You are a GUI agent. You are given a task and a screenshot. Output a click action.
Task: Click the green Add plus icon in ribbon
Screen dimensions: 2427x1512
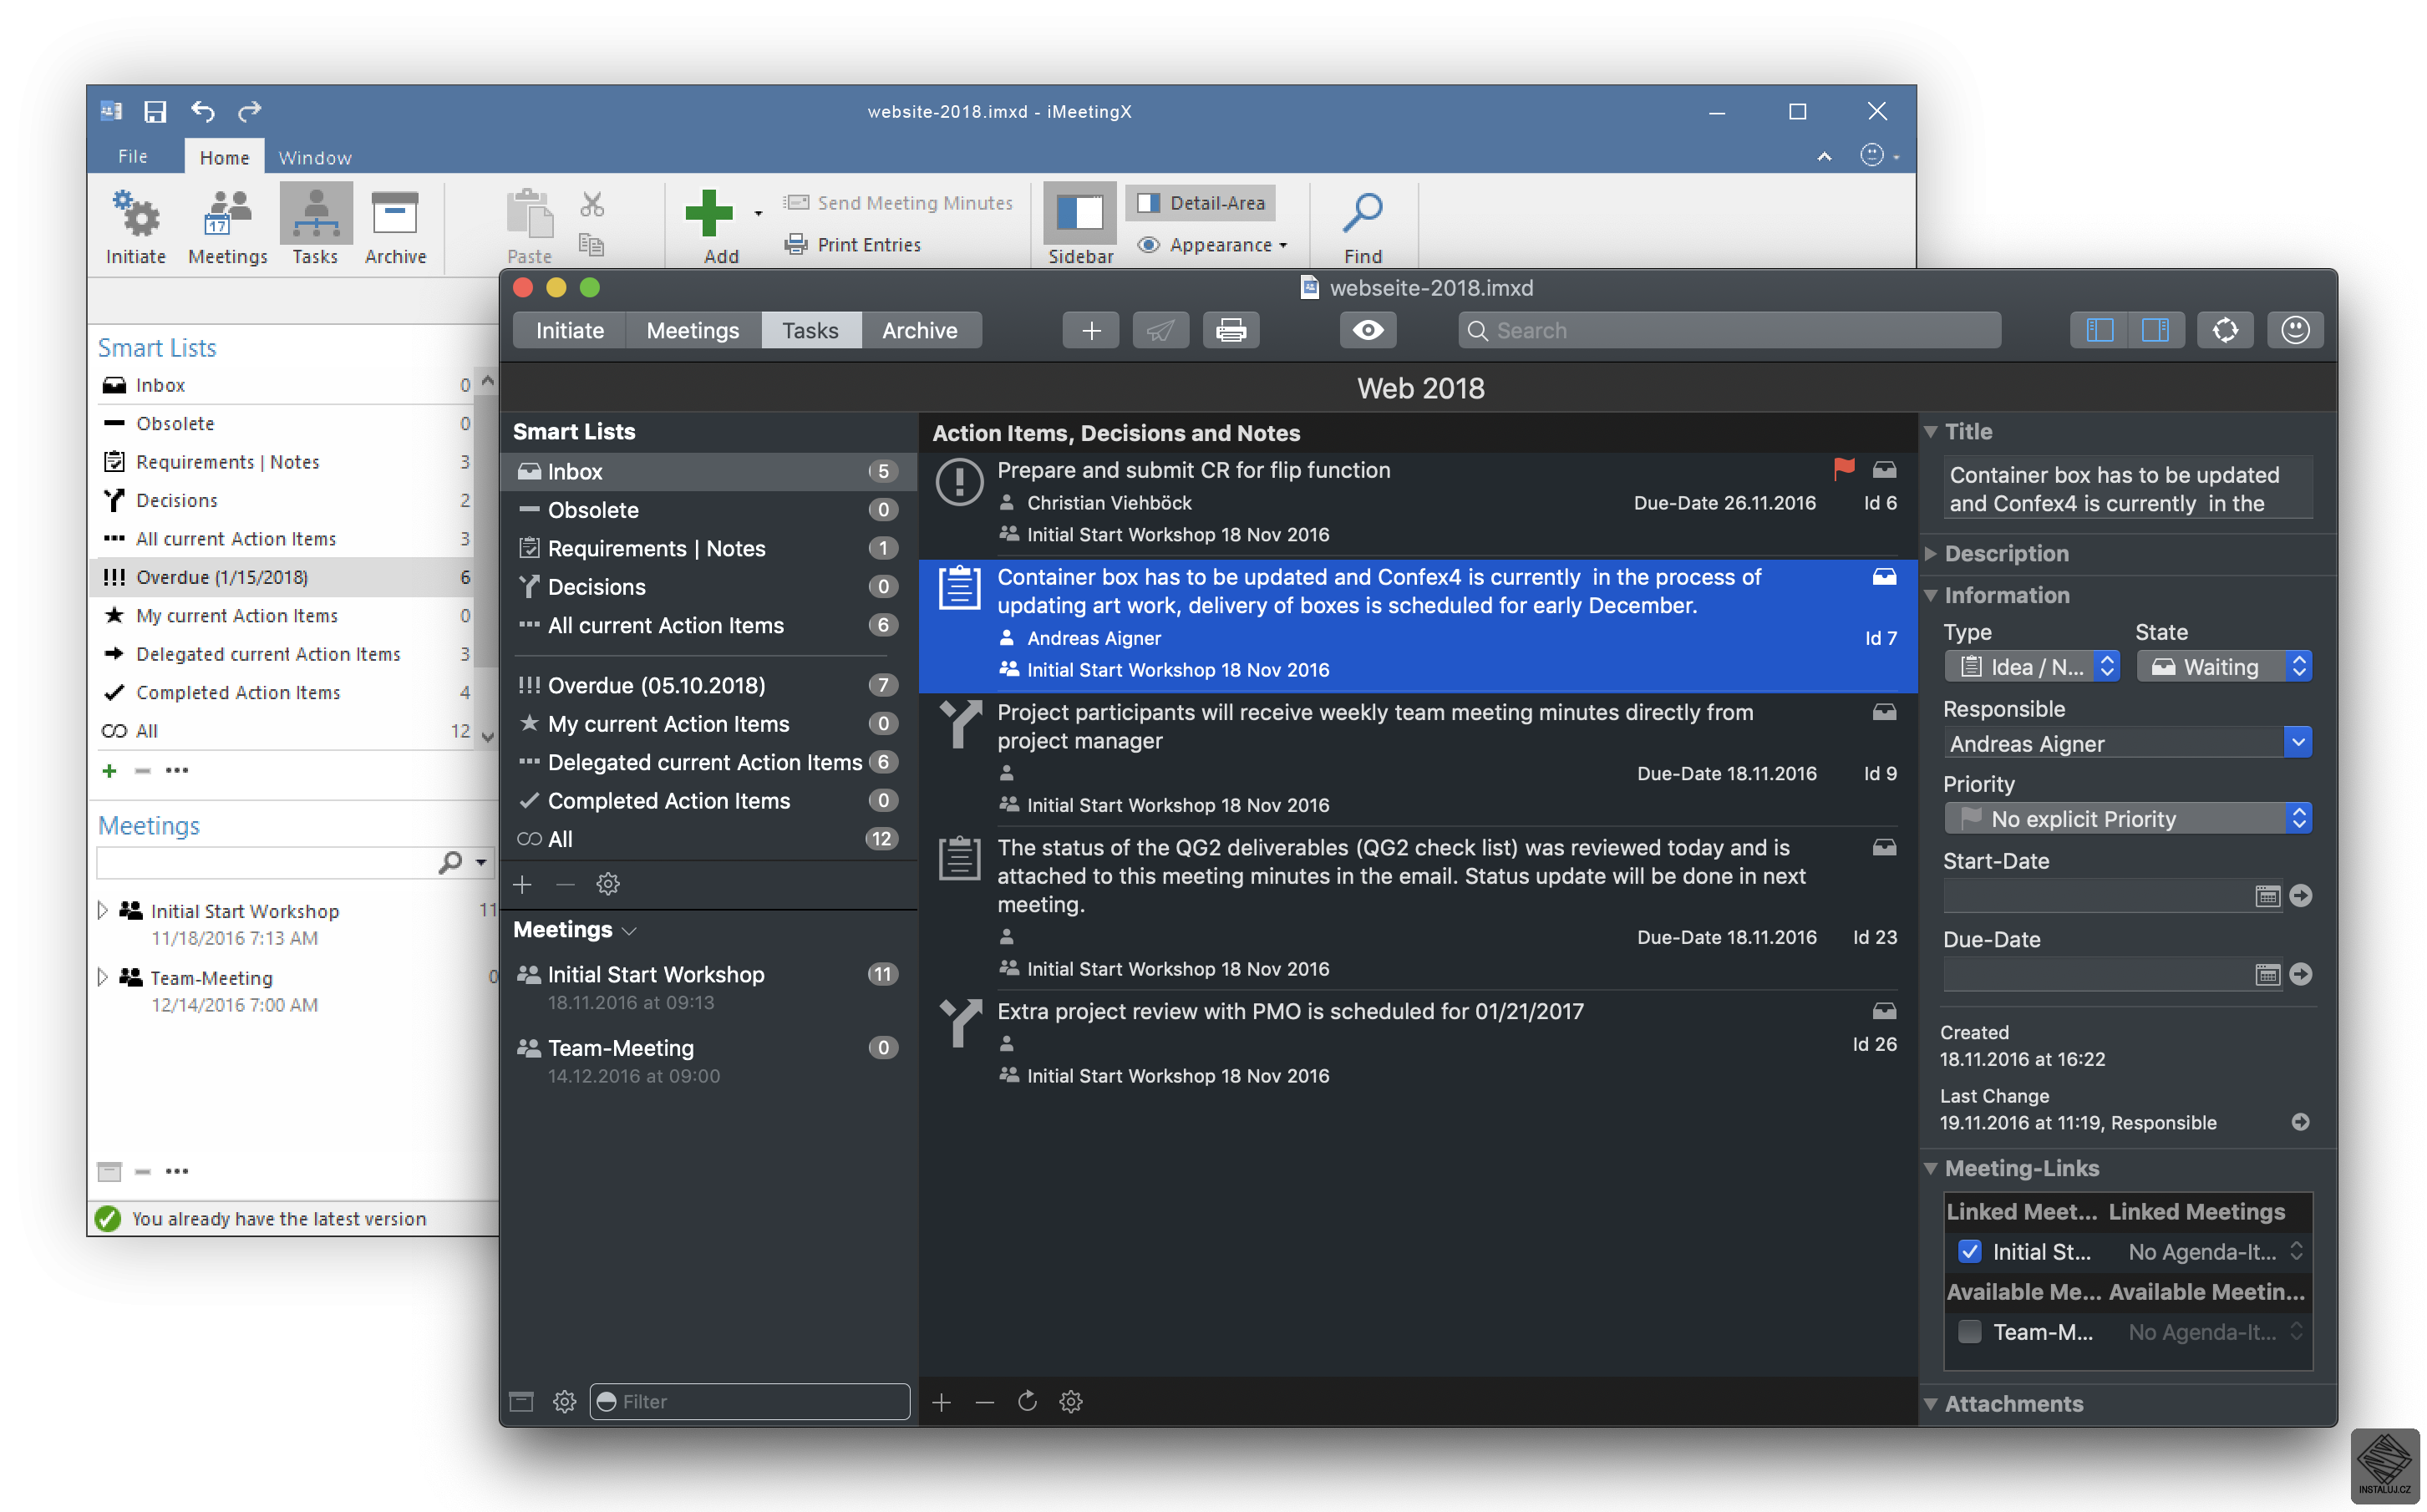point(709,213)
